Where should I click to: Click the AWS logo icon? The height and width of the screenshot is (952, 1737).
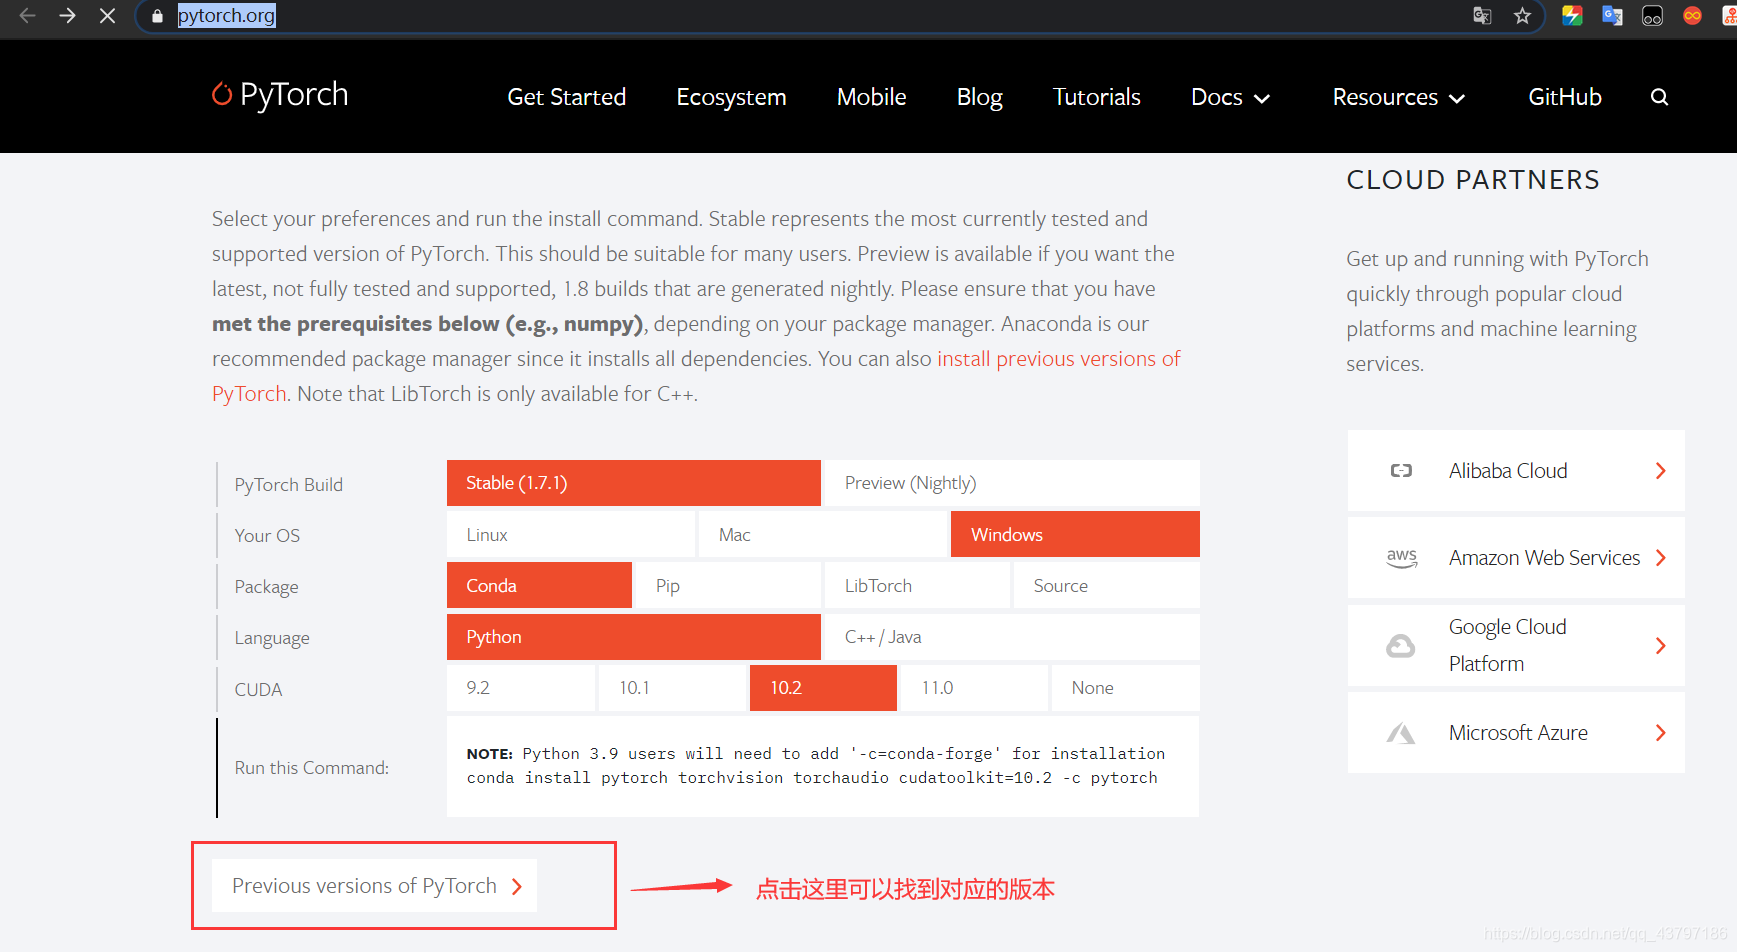[1401, 558]
